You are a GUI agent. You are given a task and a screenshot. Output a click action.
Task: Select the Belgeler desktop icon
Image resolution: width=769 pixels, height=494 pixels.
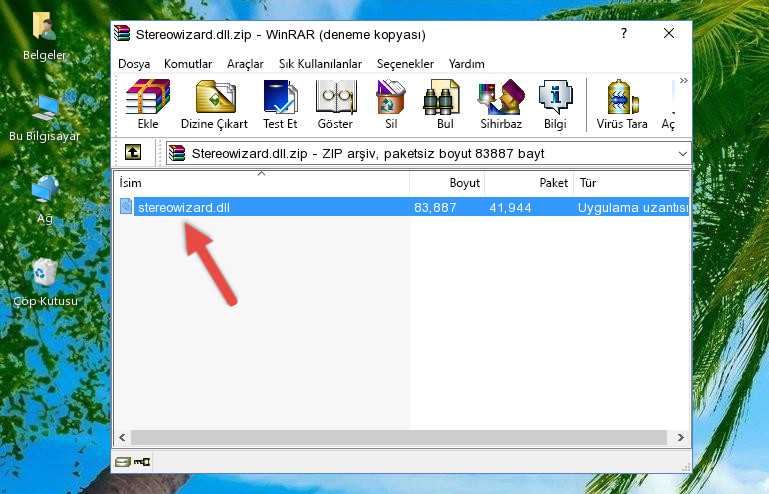point(44,37)
